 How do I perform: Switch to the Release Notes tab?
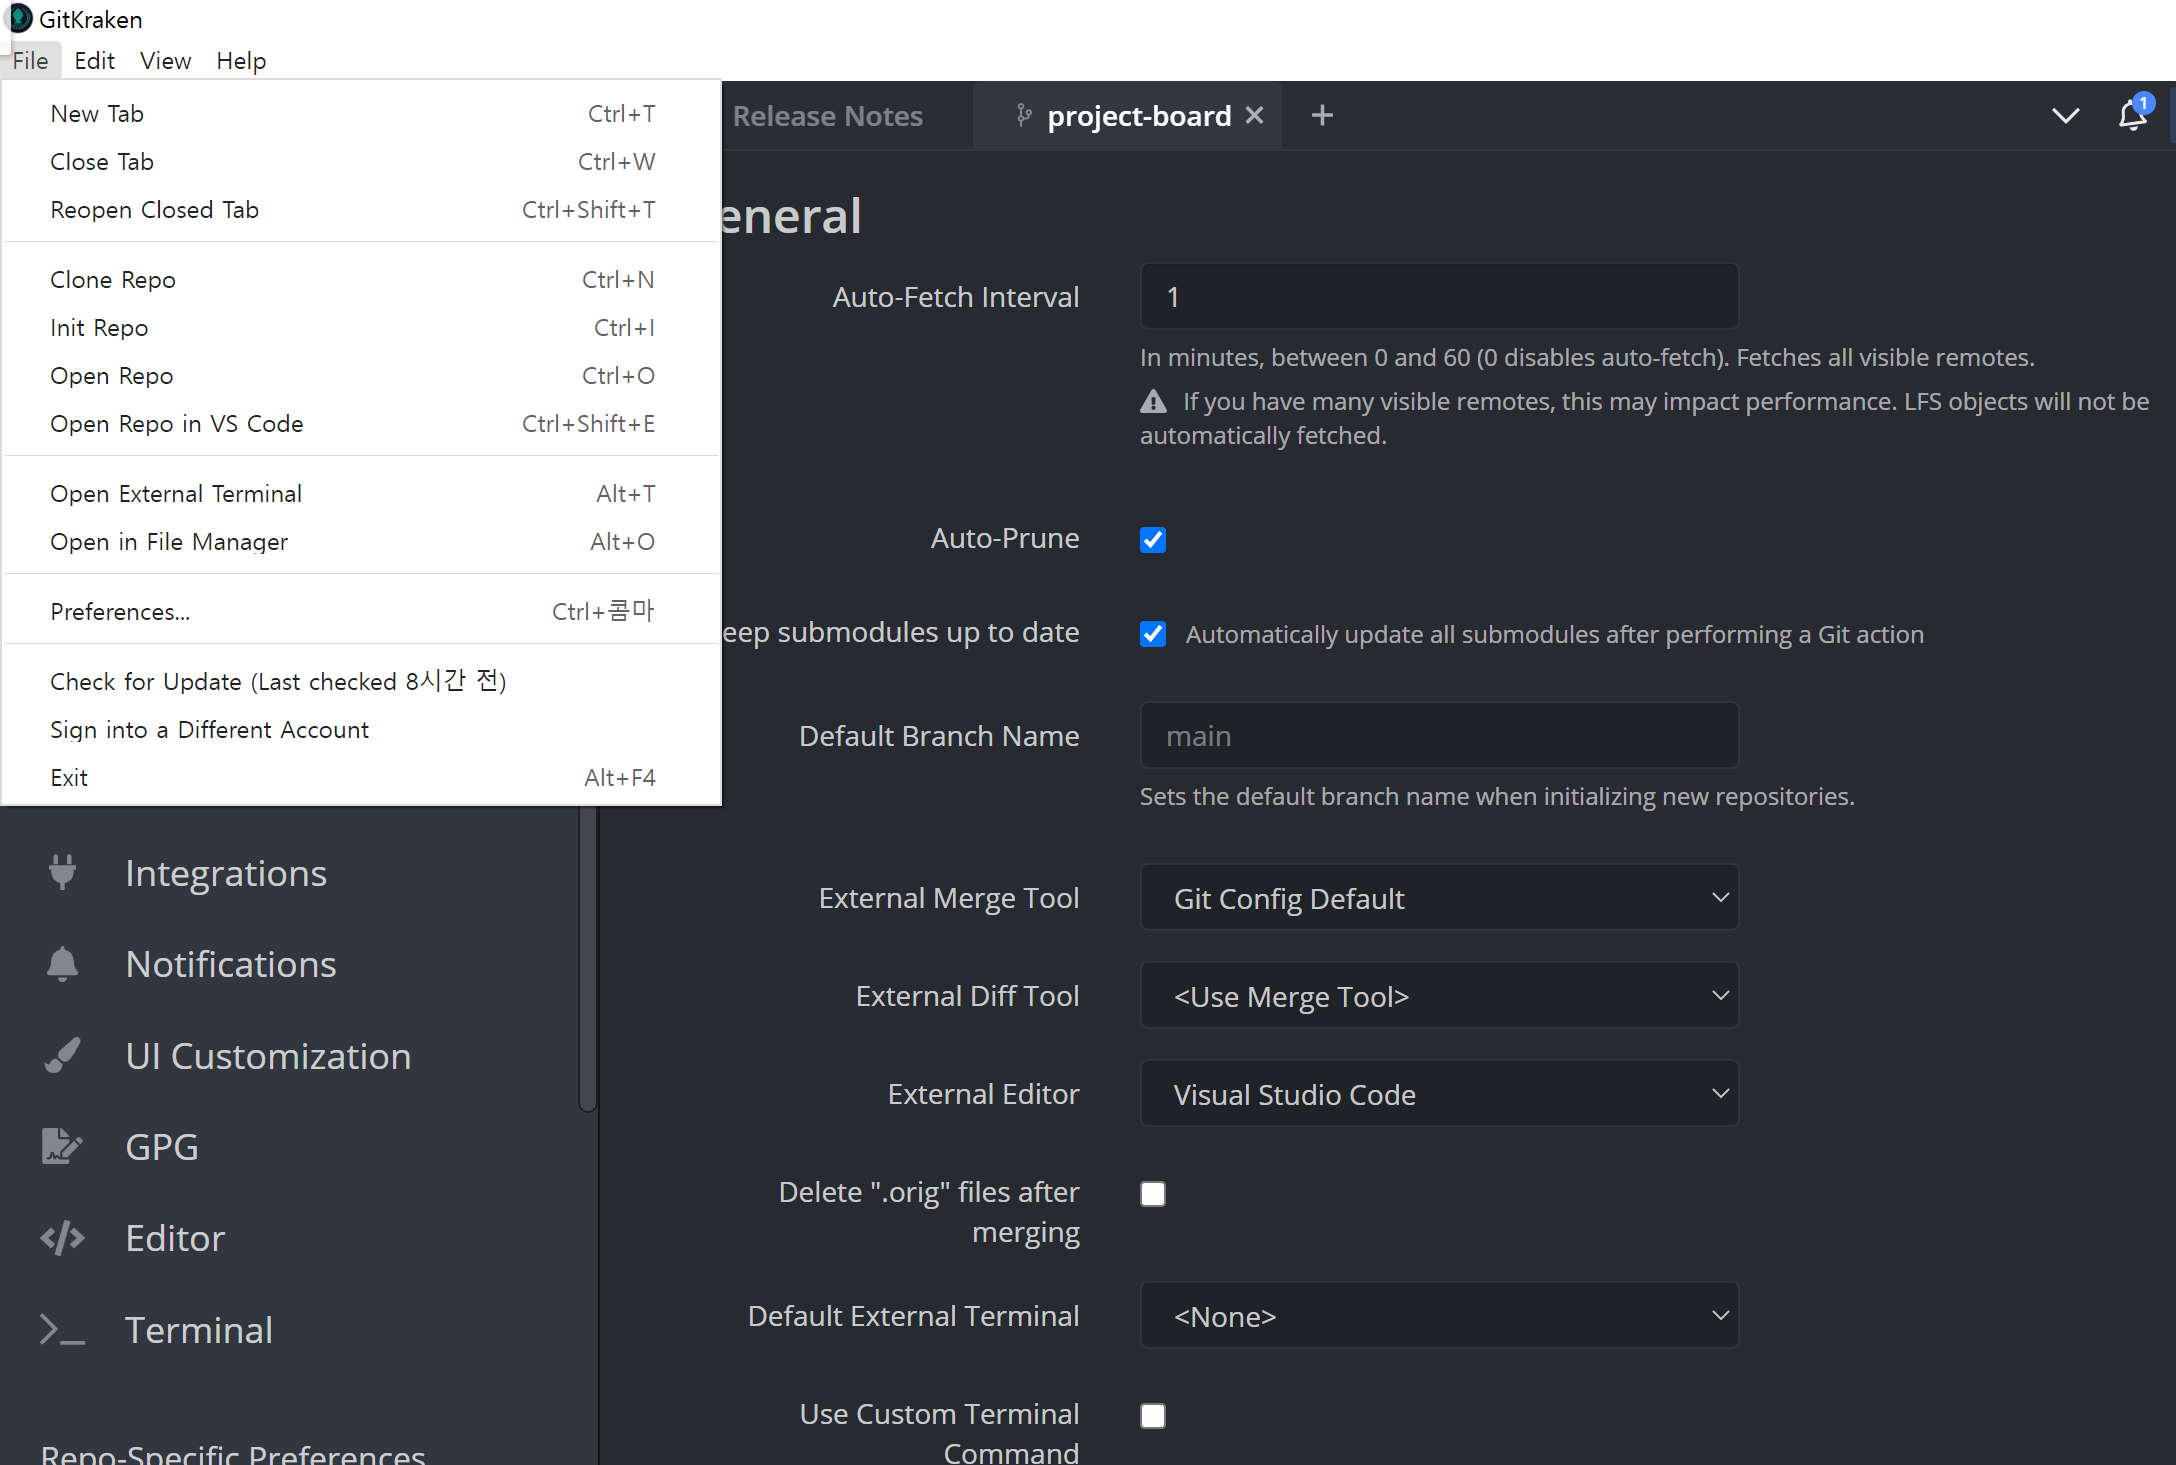pos(827,116)
